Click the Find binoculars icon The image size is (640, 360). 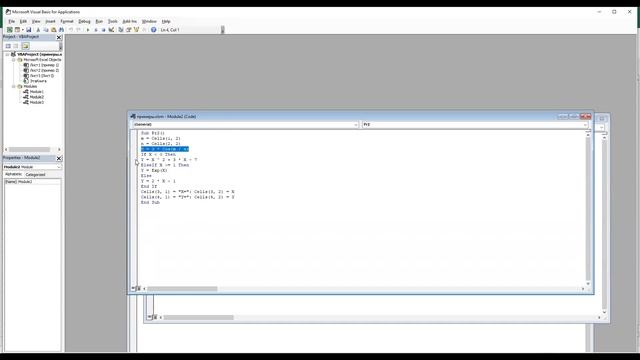click(x=61, y=30)
